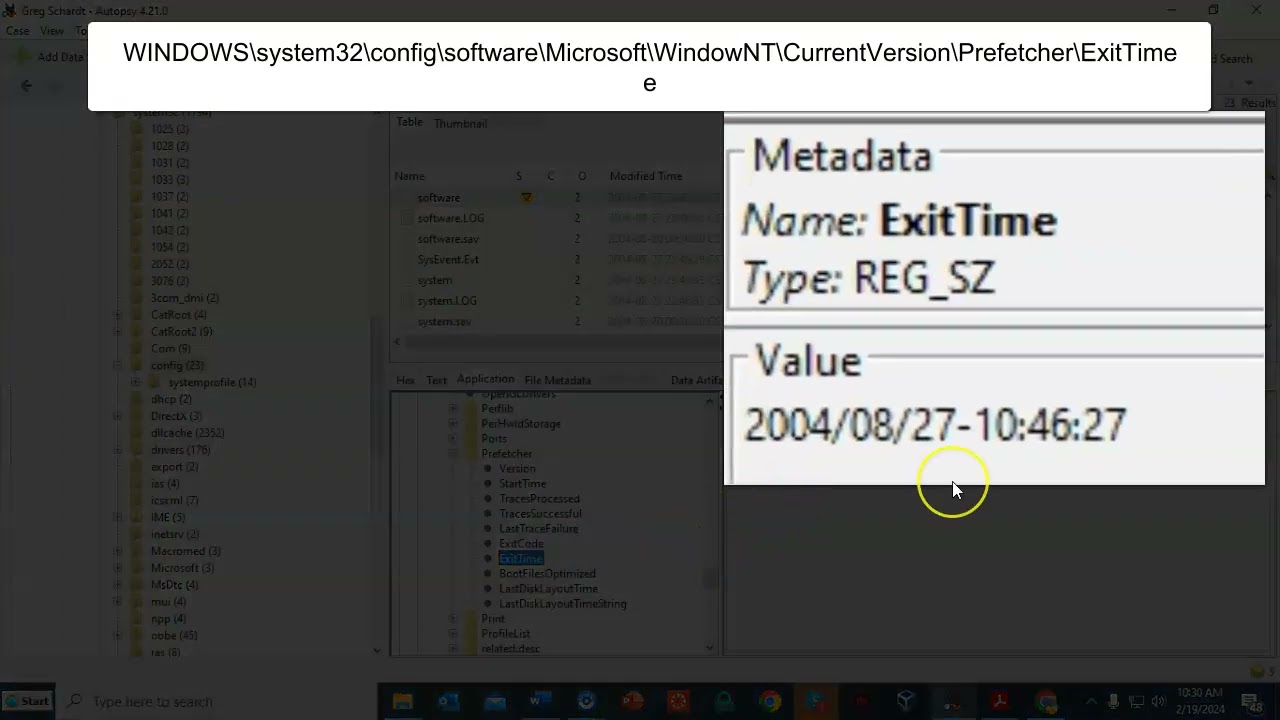Image resolution: width=1280 pixels, height=720 pixels.
Task: Open Google Chrome from the taskbar
Action: pos(770,702)
